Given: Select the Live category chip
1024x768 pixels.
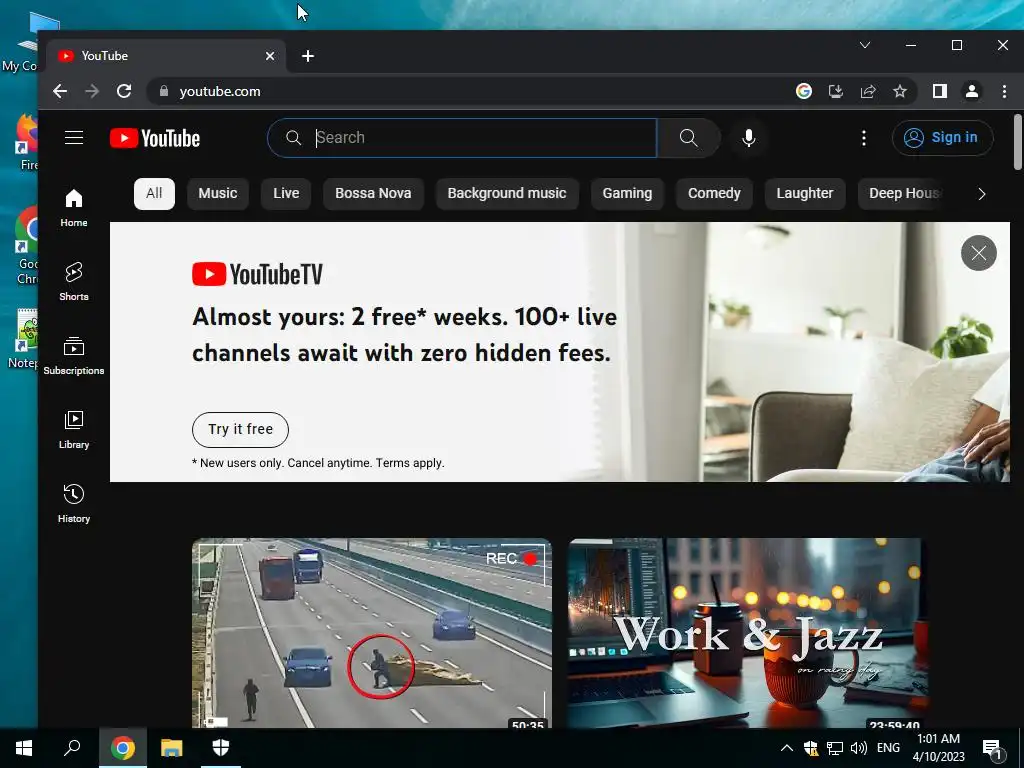Looking at the screenshot, I should point(286,193).
